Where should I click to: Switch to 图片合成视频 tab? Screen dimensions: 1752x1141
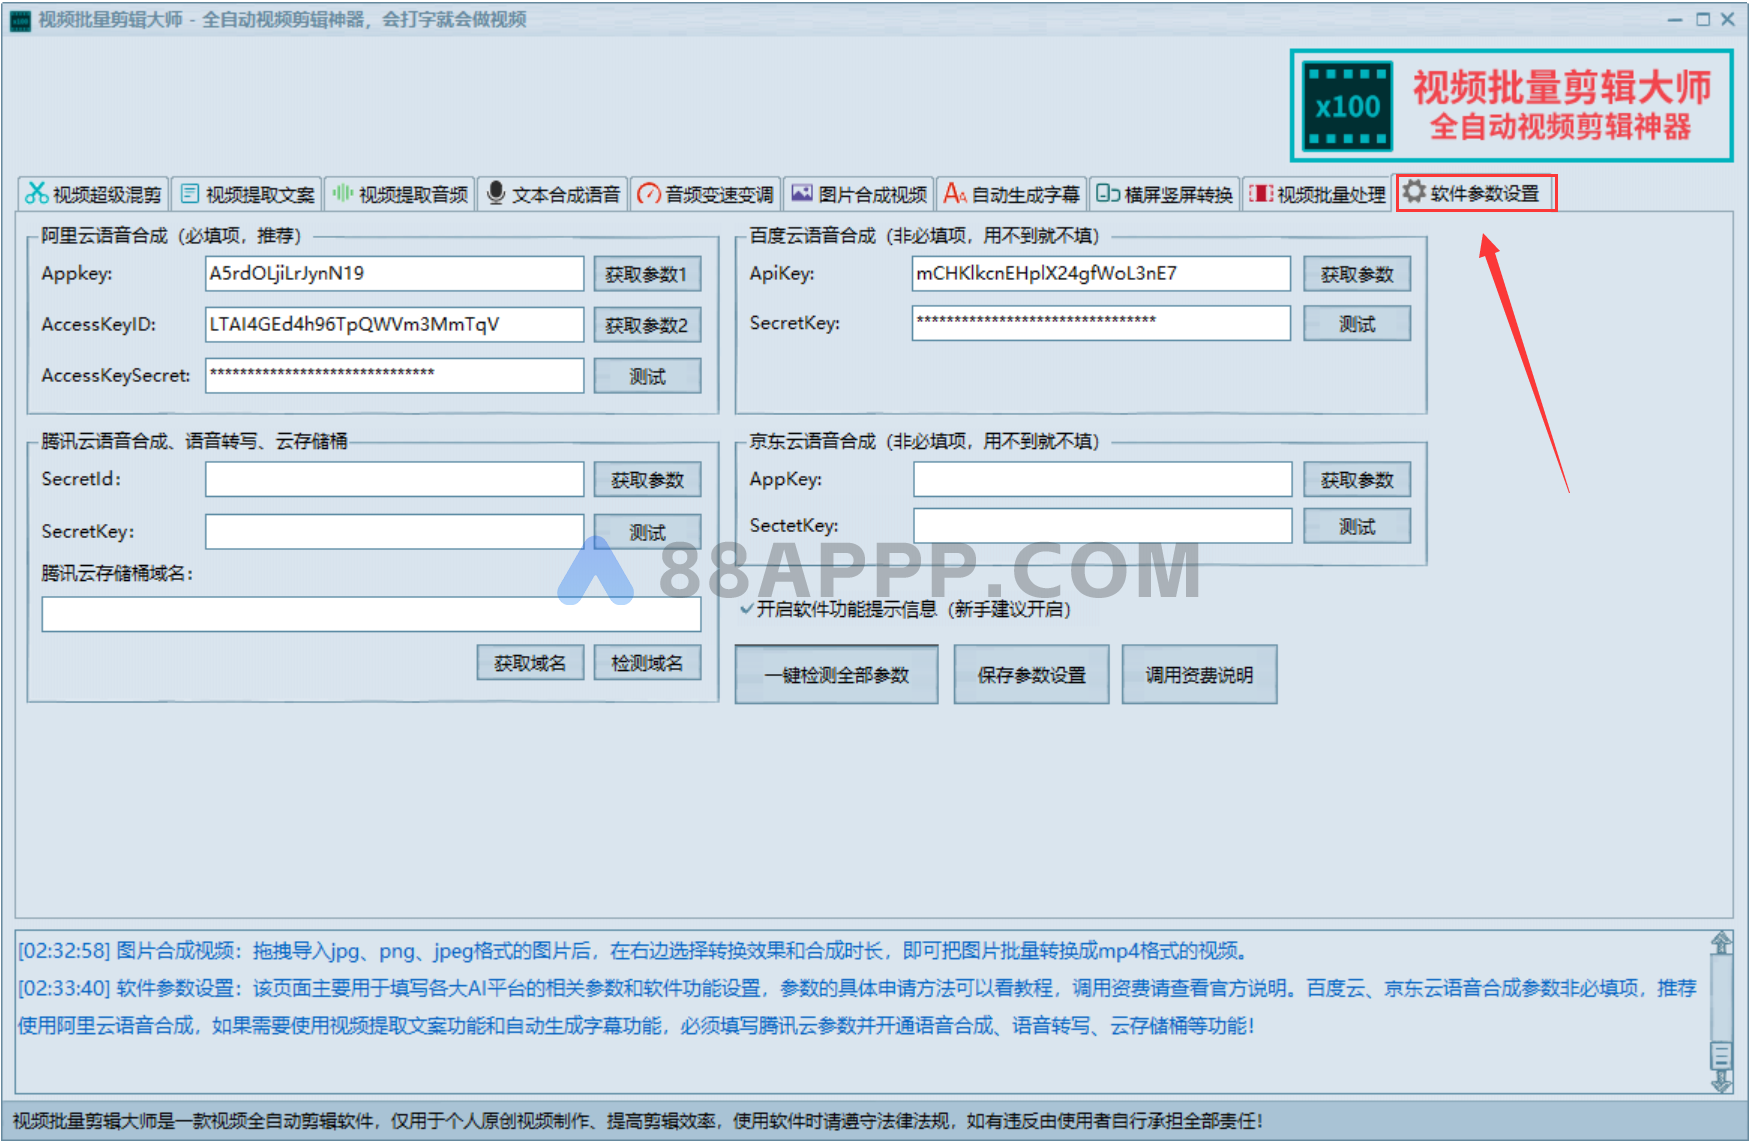[859, 194]
